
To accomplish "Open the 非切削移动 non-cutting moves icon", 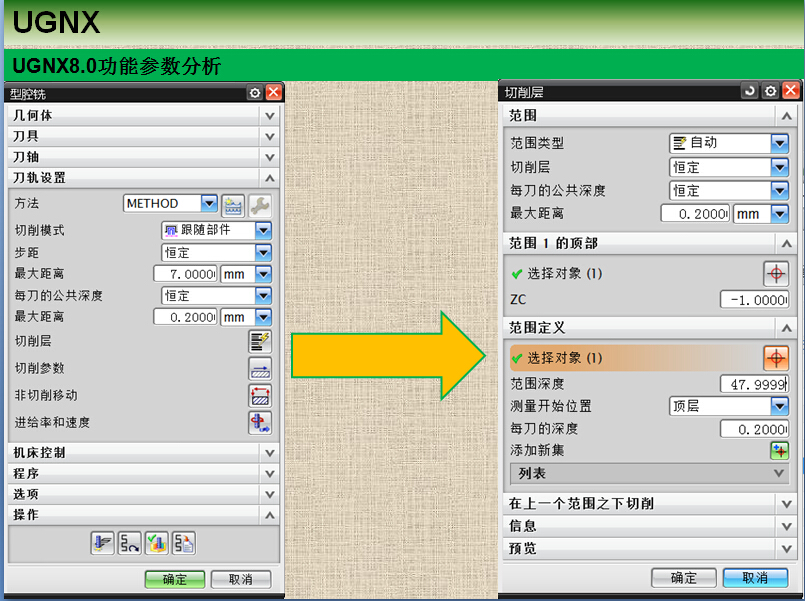I will 260,396.
